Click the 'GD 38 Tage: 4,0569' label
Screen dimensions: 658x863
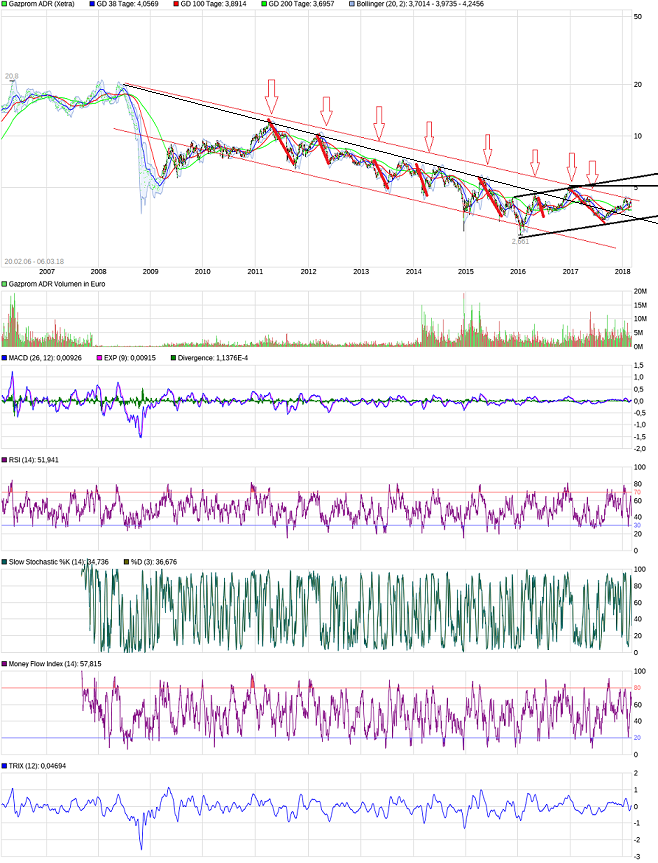[x=128, y=4]
